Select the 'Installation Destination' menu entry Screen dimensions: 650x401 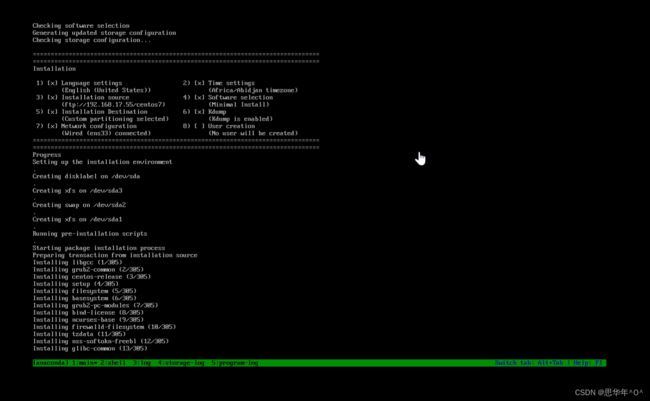coord(104,112)
